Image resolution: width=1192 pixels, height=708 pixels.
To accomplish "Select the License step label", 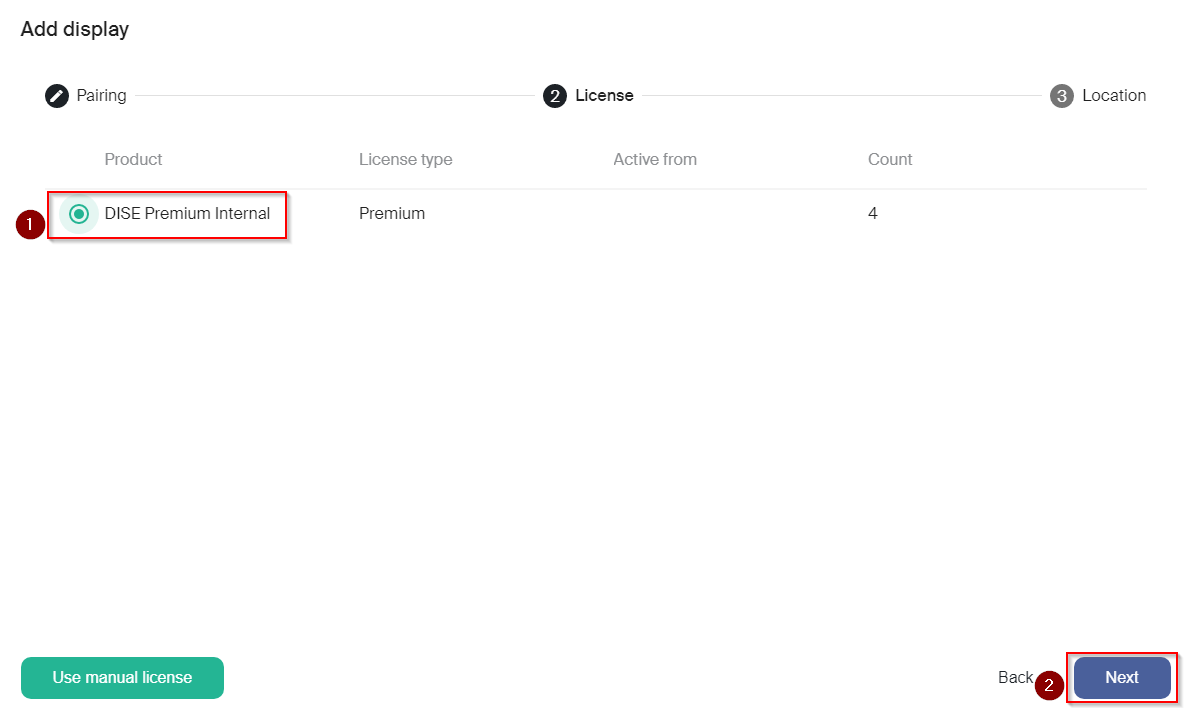I will click(x=604, y=96).
